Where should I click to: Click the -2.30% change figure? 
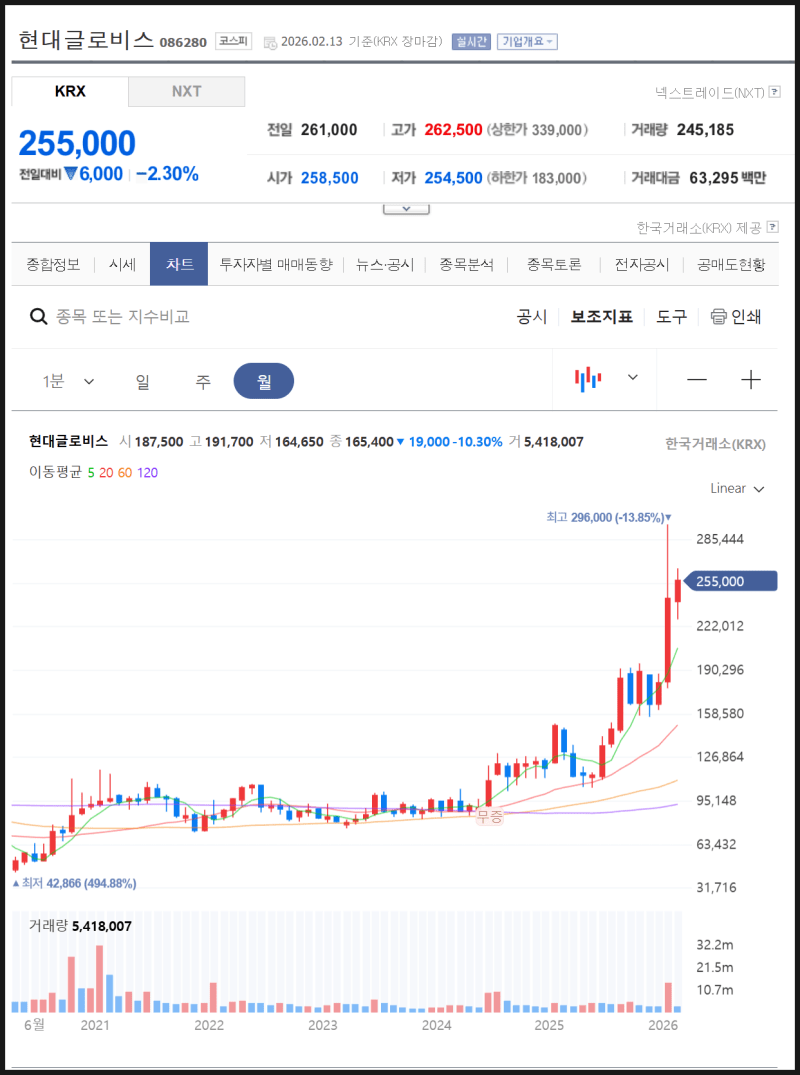tap(167, 174)
